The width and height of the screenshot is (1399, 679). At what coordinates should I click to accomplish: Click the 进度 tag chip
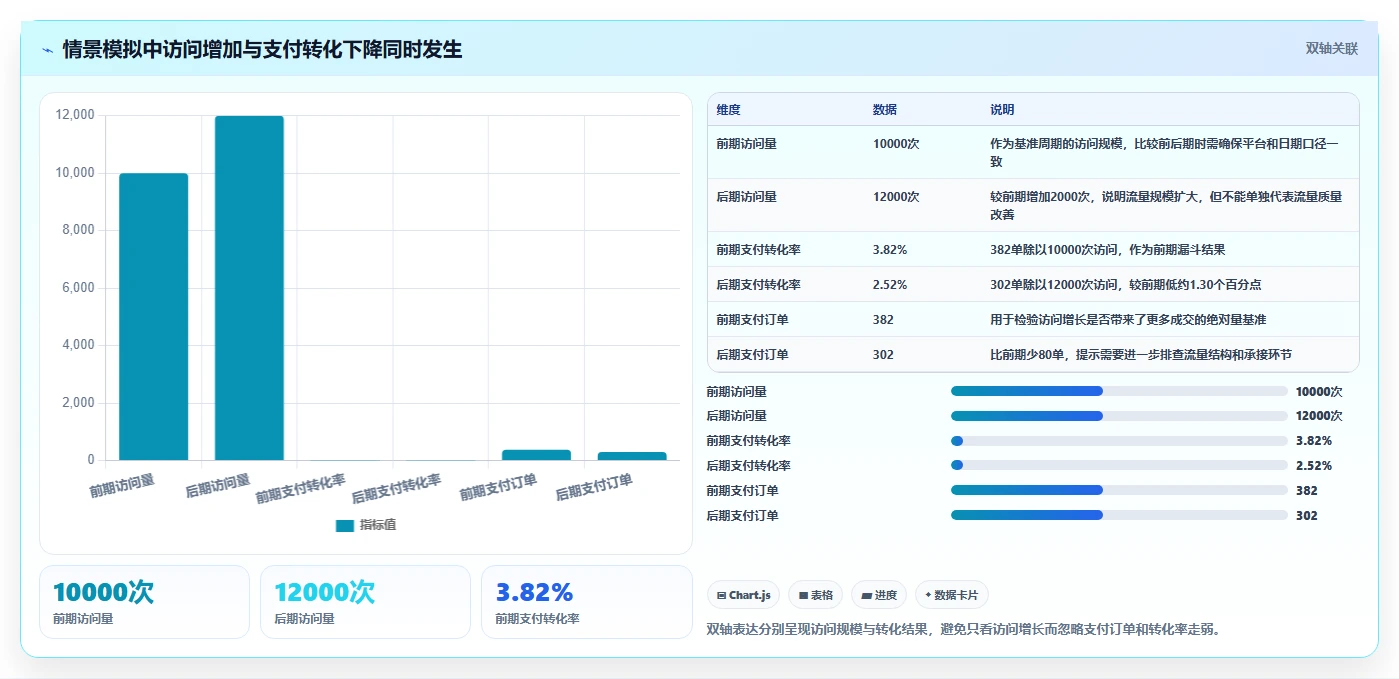879,595
